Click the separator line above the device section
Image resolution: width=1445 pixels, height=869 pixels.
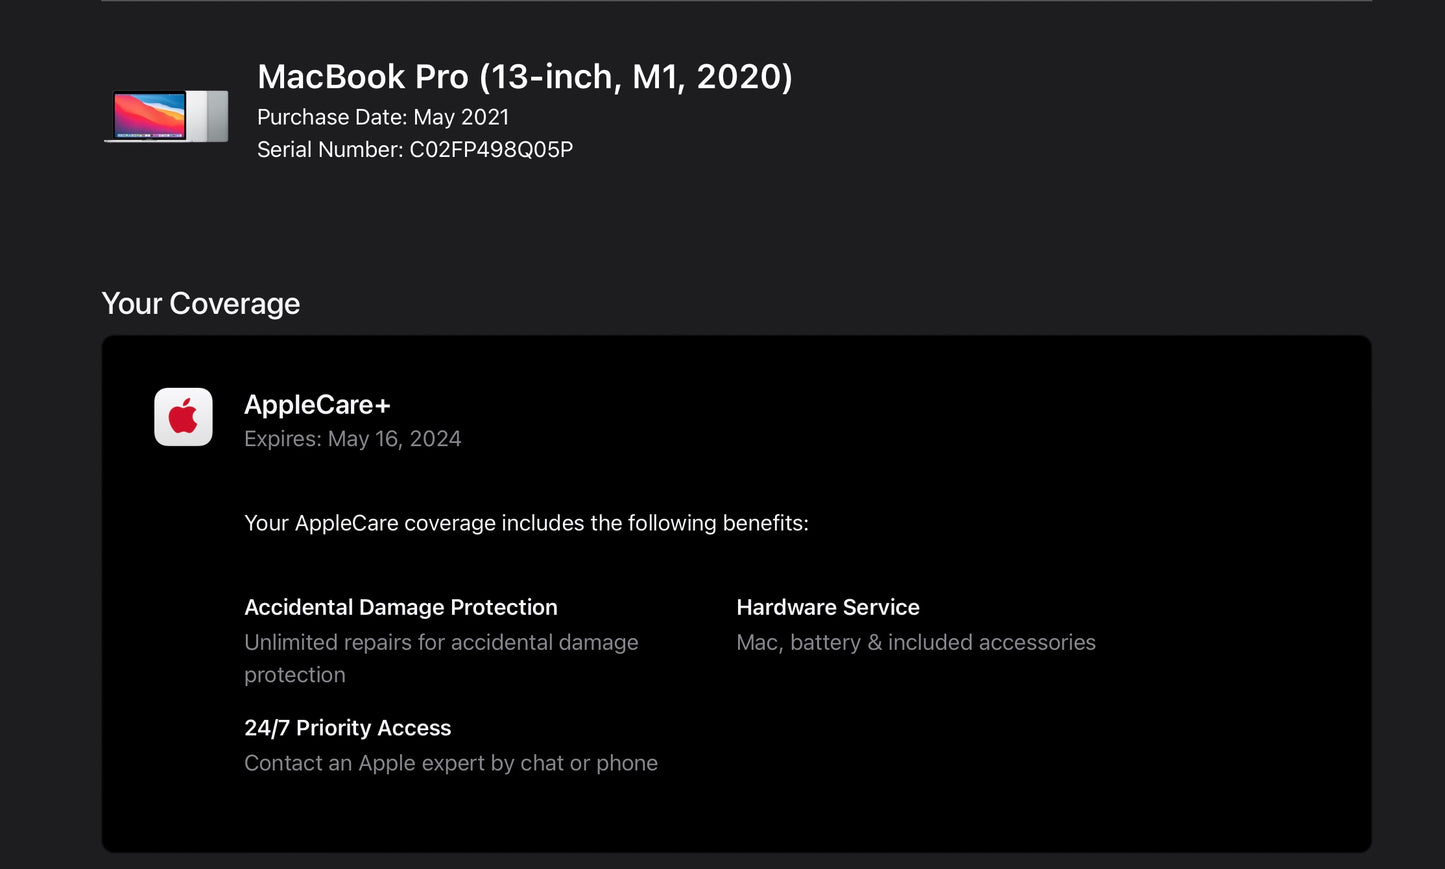pyautogui.click(x=722, y=4)
